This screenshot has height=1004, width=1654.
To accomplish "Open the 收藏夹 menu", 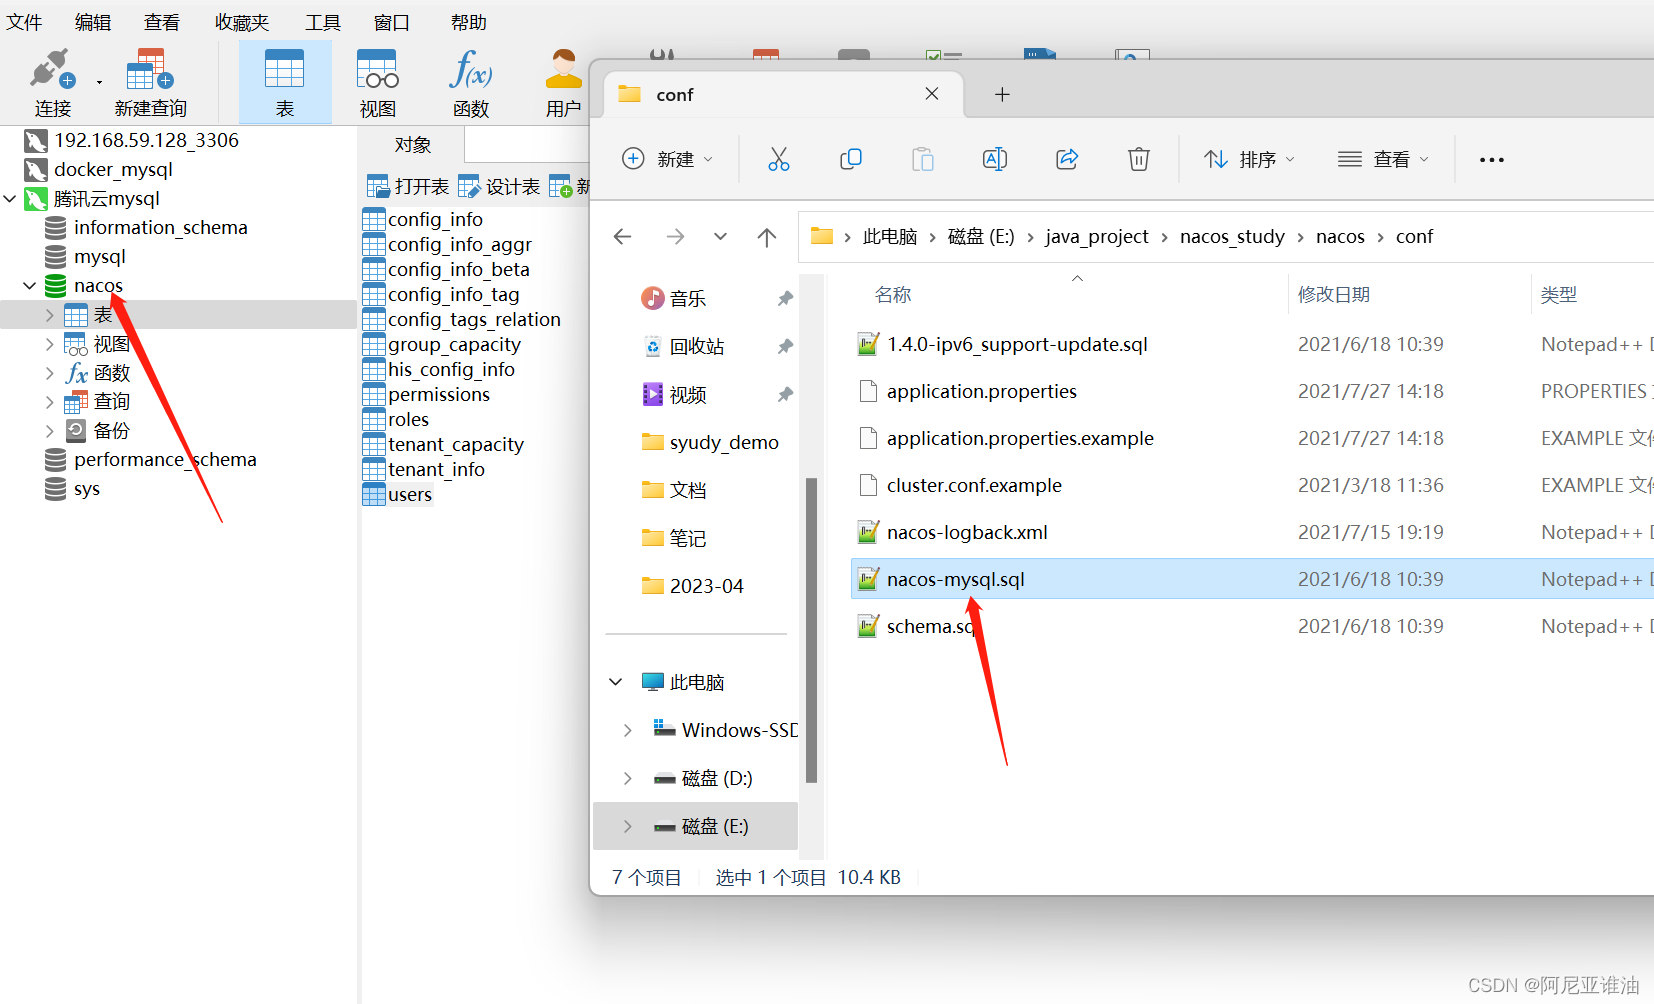I will tap(242, 22).
